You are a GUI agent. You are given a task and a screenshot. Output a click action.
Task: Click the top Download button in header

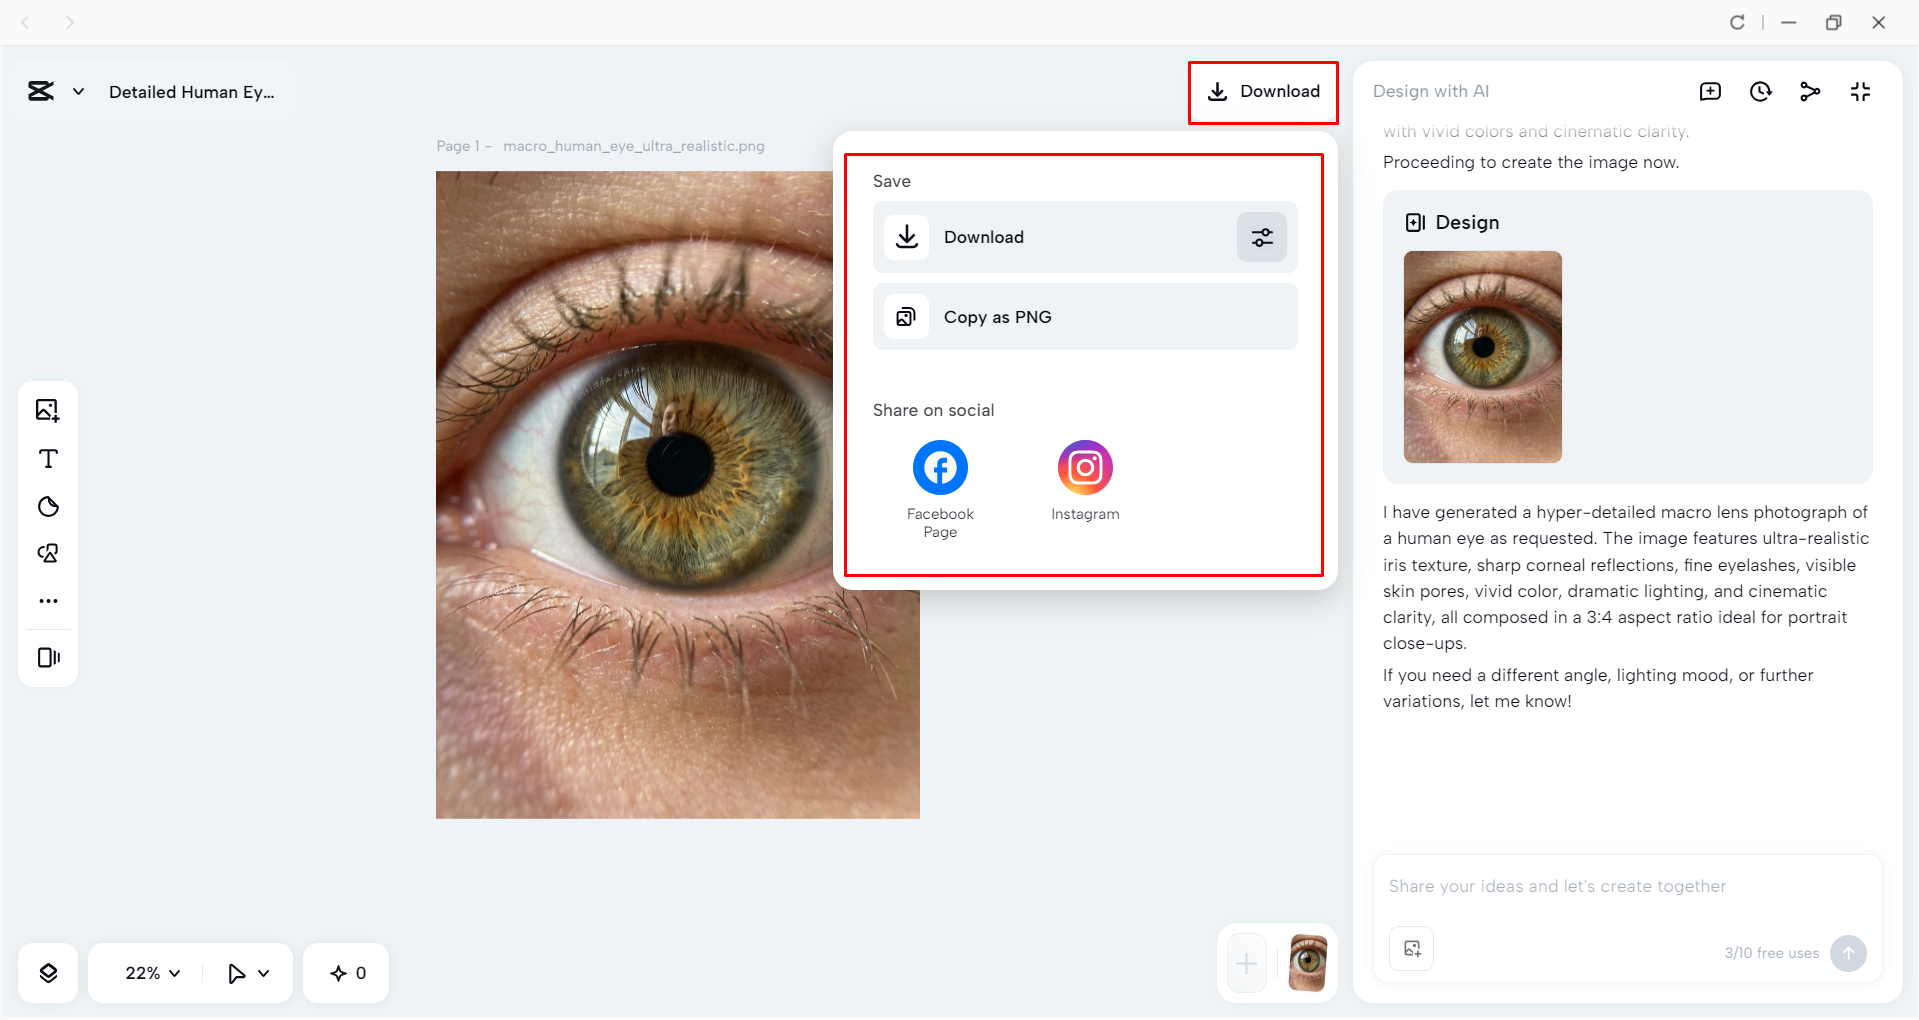point(1263,92)
